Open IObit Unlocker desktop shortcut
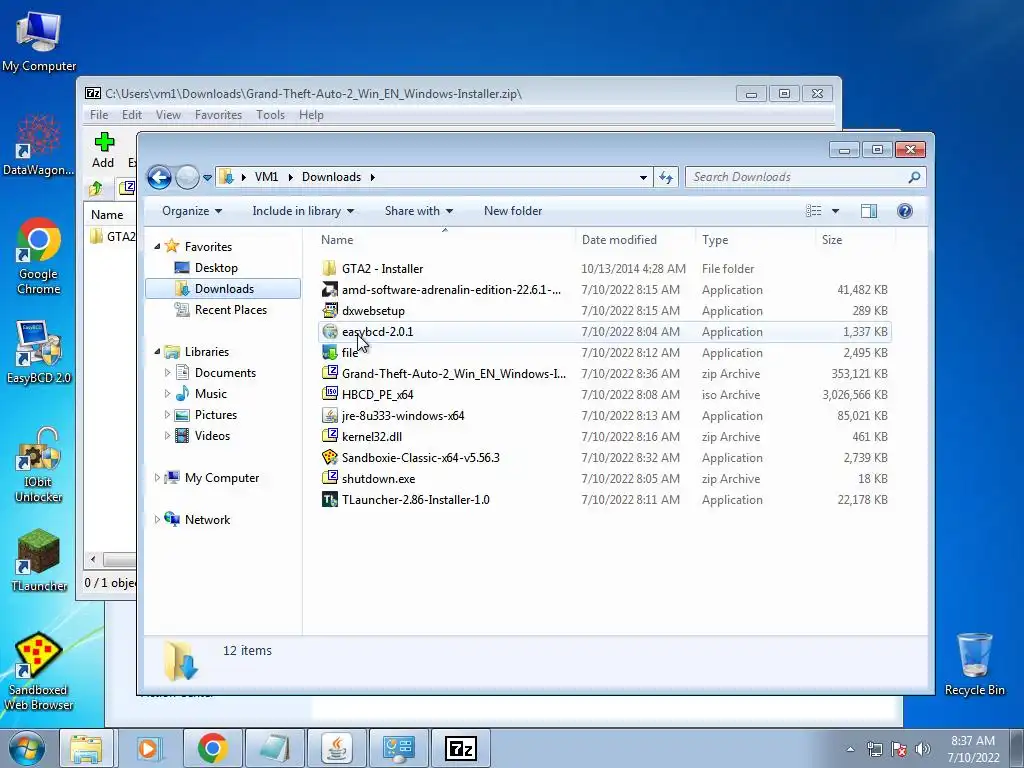The height and width of the screenshot is (768, 1024). [x=39, y=465]
